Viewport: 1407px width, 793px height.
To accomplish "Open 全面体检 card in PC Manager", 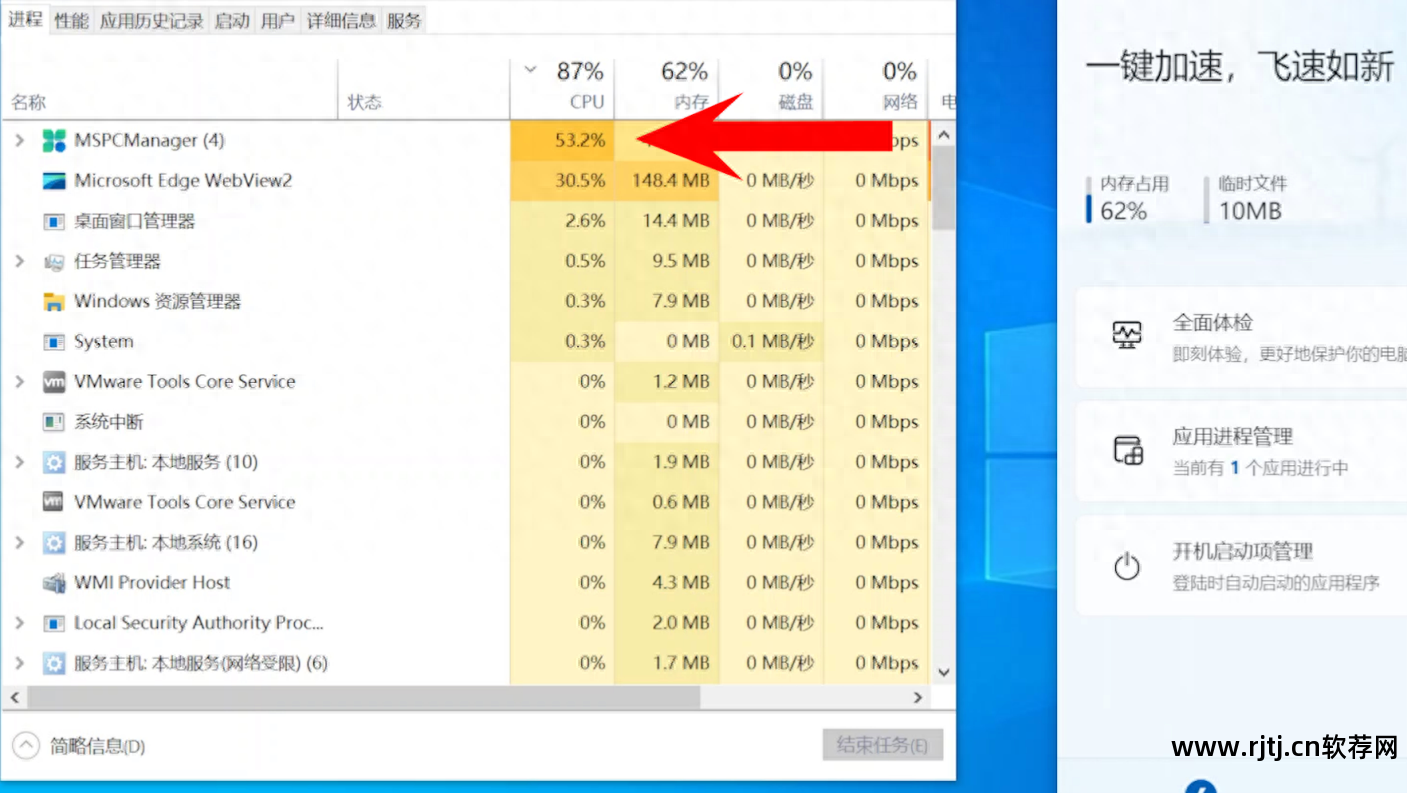I will pos(1242,337).
